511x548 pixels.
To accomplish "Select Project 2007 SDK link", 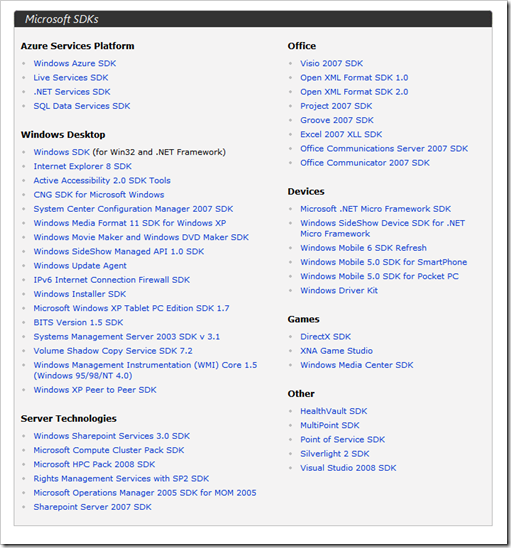I will coord(336,106).
